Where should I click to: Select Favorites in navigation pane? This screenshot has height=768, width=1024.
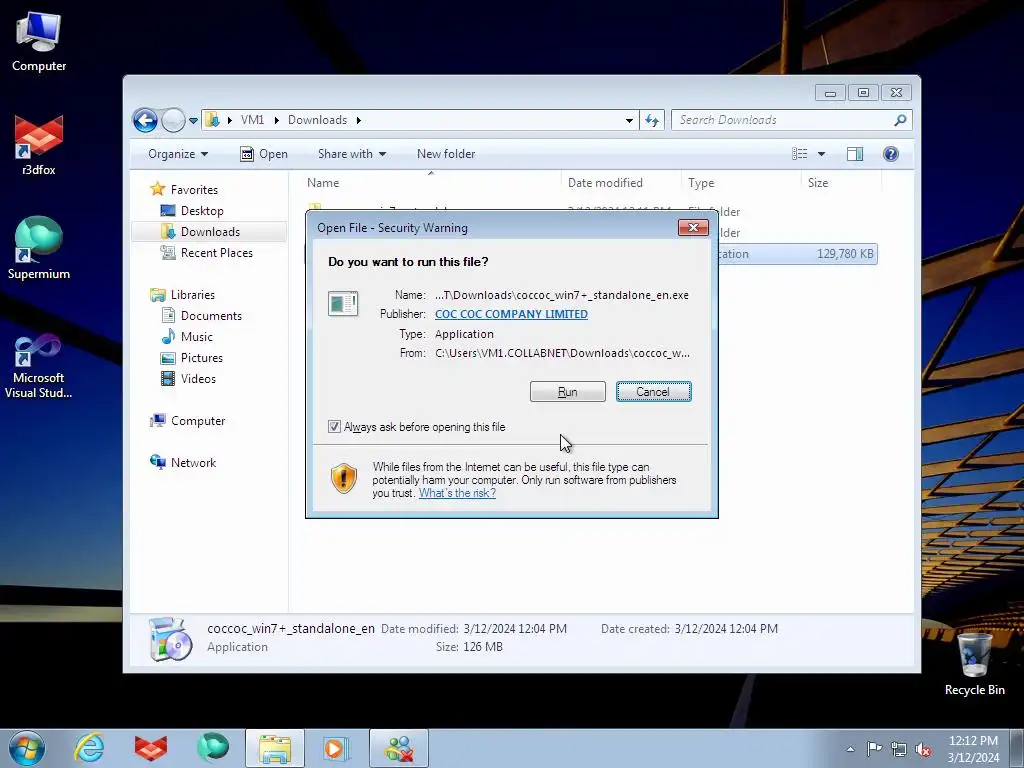click(194, 190)
